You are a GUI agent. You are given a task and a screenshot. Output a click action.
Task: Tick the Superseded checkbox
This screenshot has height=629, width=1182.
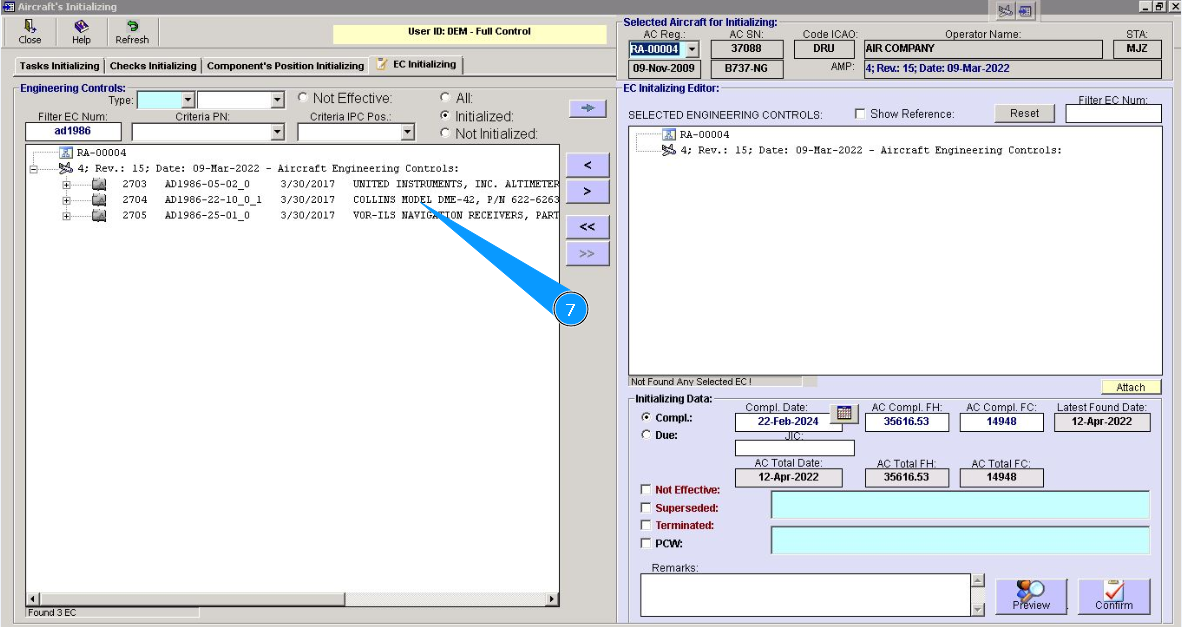pos(646,508)
